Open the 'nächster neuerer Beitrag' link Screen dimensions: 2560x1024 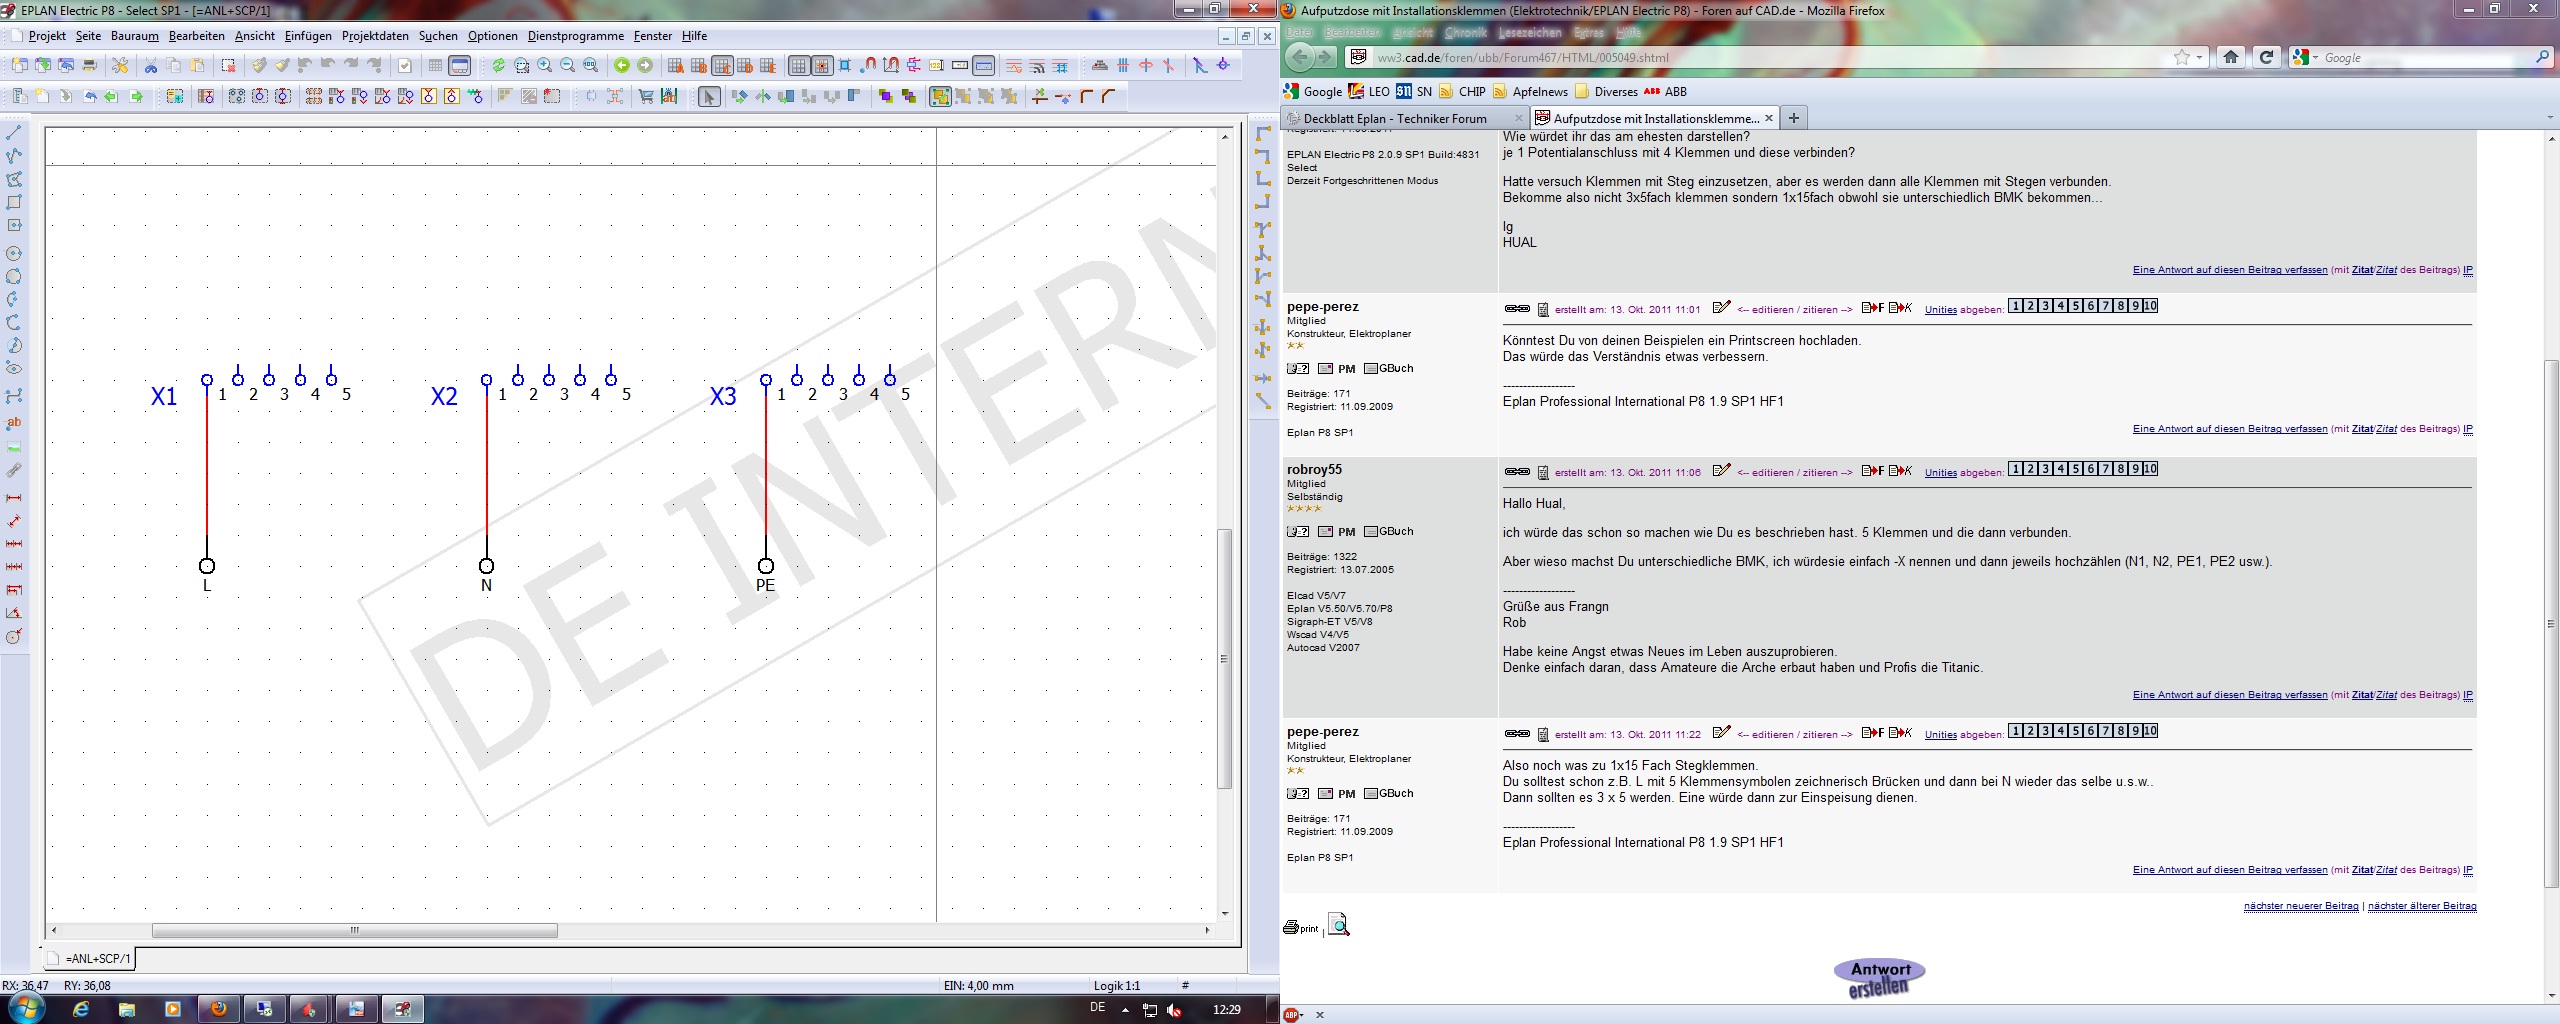point(2301,906)
